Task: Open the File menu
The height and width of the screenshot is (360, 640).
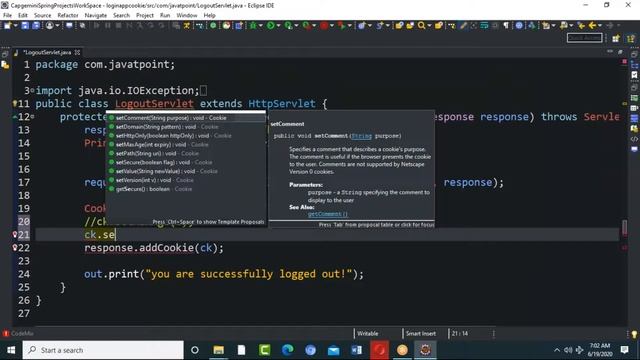Action: click(x=7, y=15)
